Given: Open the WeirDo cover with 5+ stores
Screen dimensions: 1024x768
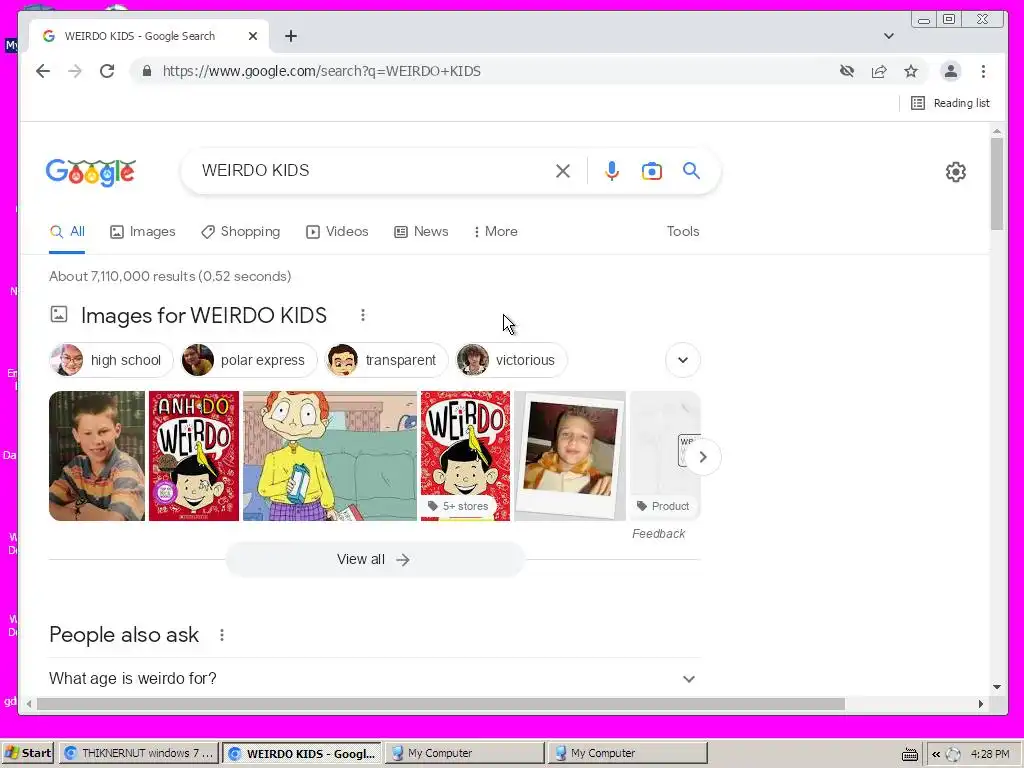Looking at the screenshot, I should 466,456.
